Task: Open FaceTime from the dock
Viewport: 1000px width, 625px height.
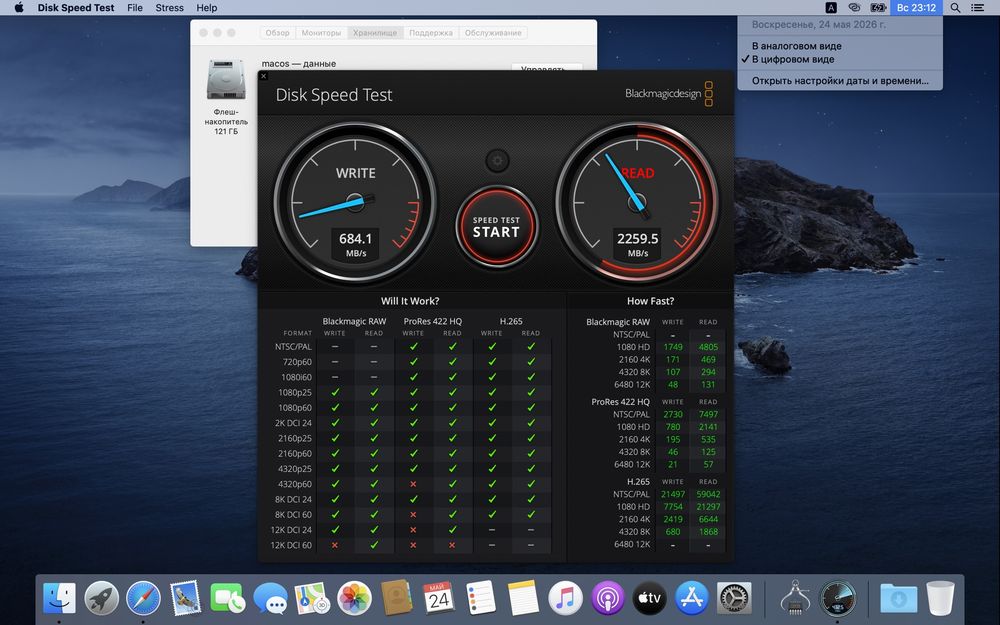Action: point(227,598)
